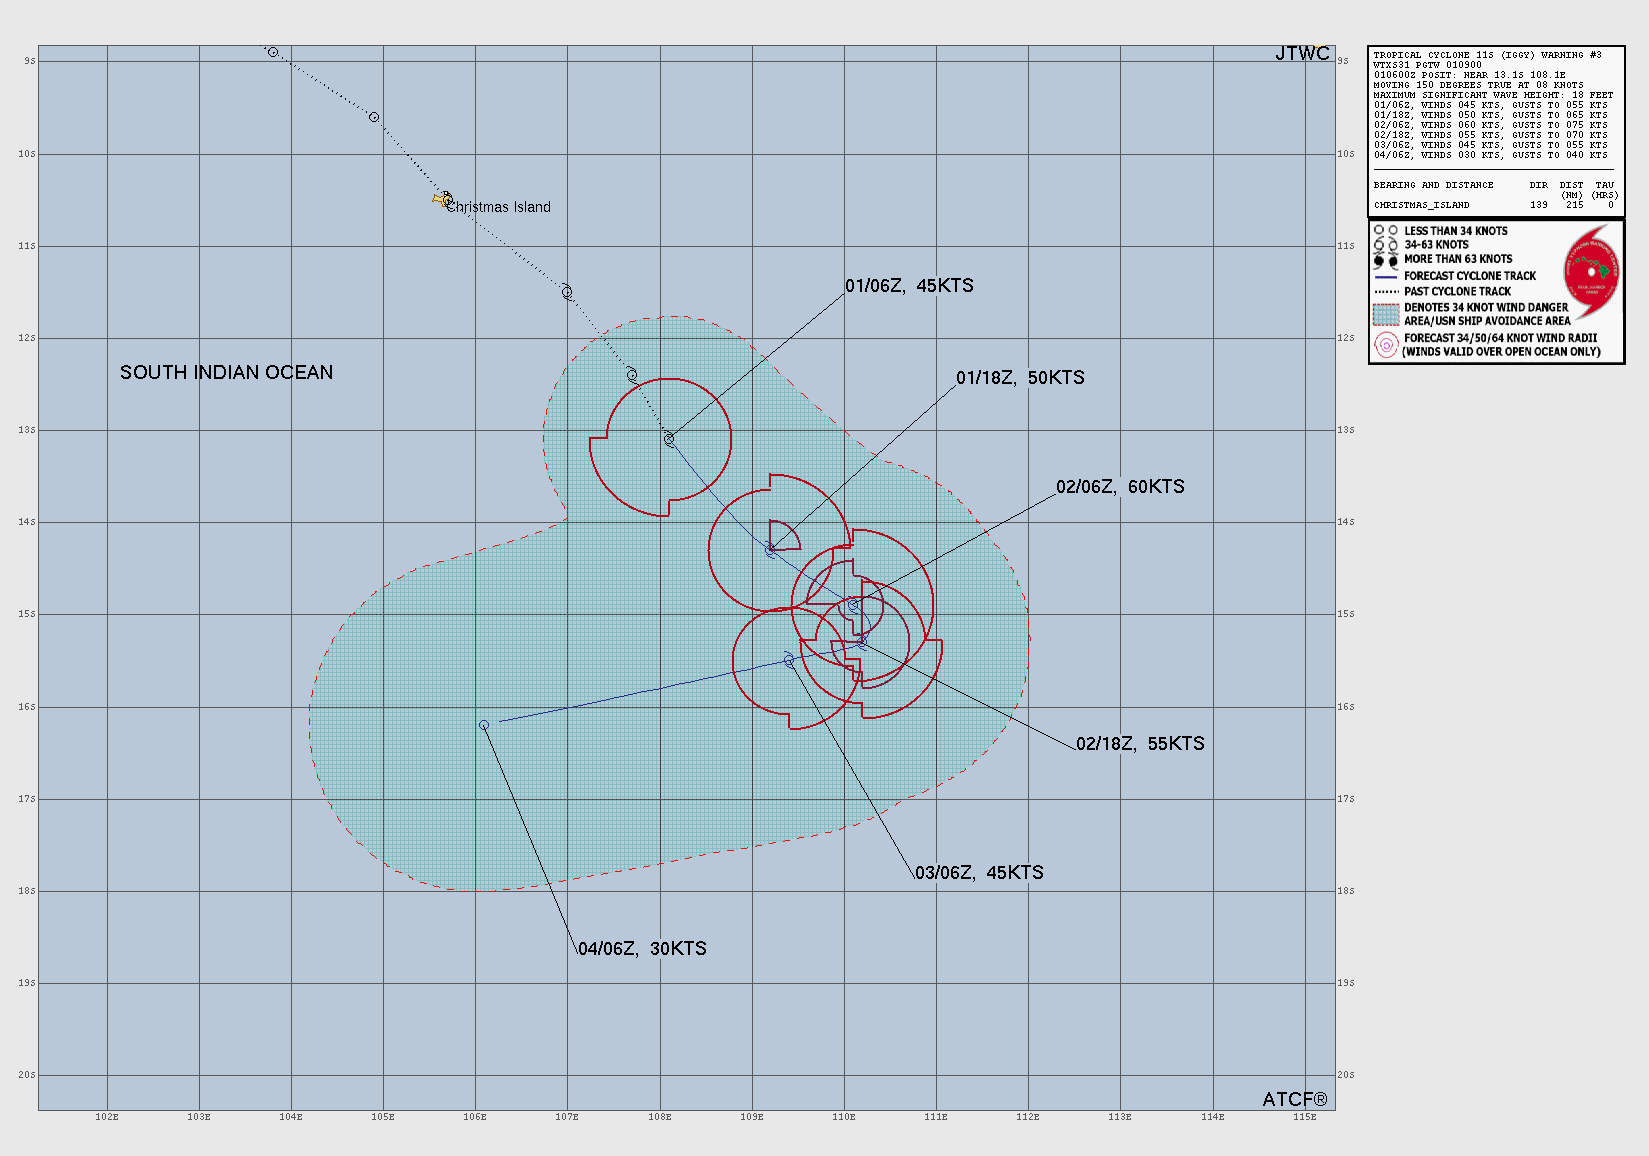
Task: Click the '02/06Z, 60KTS' forecast label
Action: (x=1120, y=487)
